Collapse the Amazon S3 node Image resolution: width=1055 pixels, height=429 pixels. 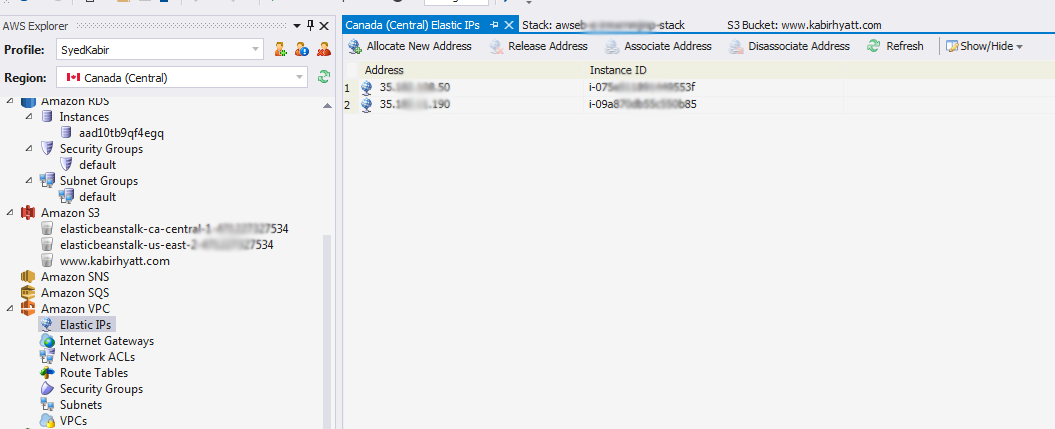9,212
